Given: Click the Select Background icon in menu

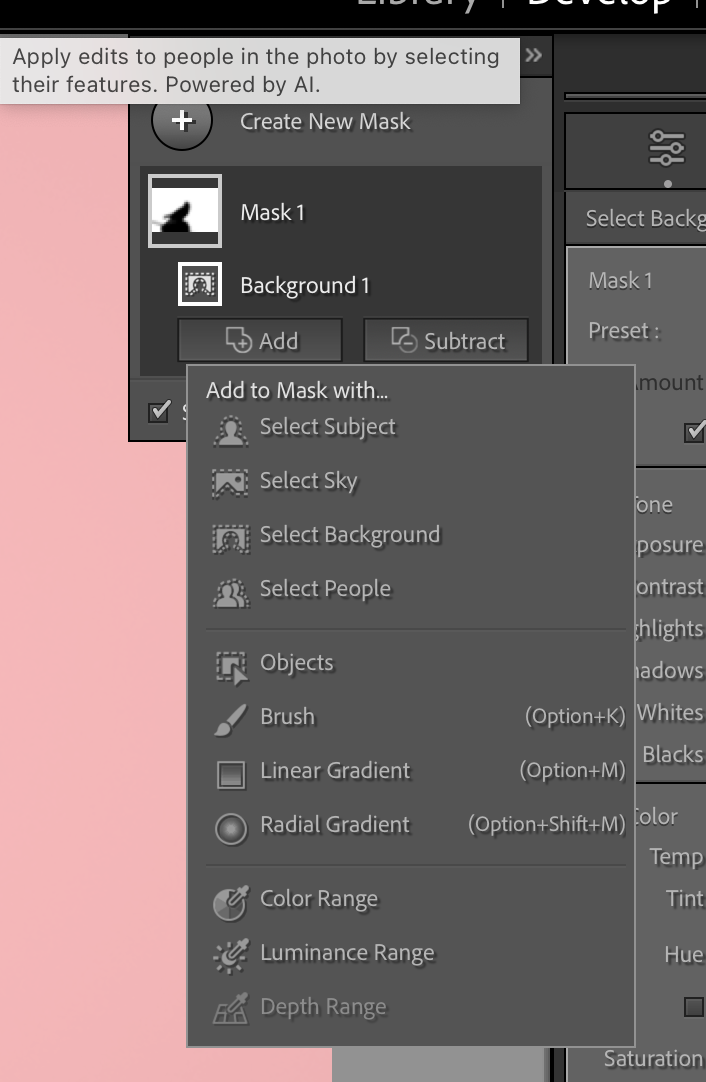Looking at the screenshot, I should click(x=231, y=538).
